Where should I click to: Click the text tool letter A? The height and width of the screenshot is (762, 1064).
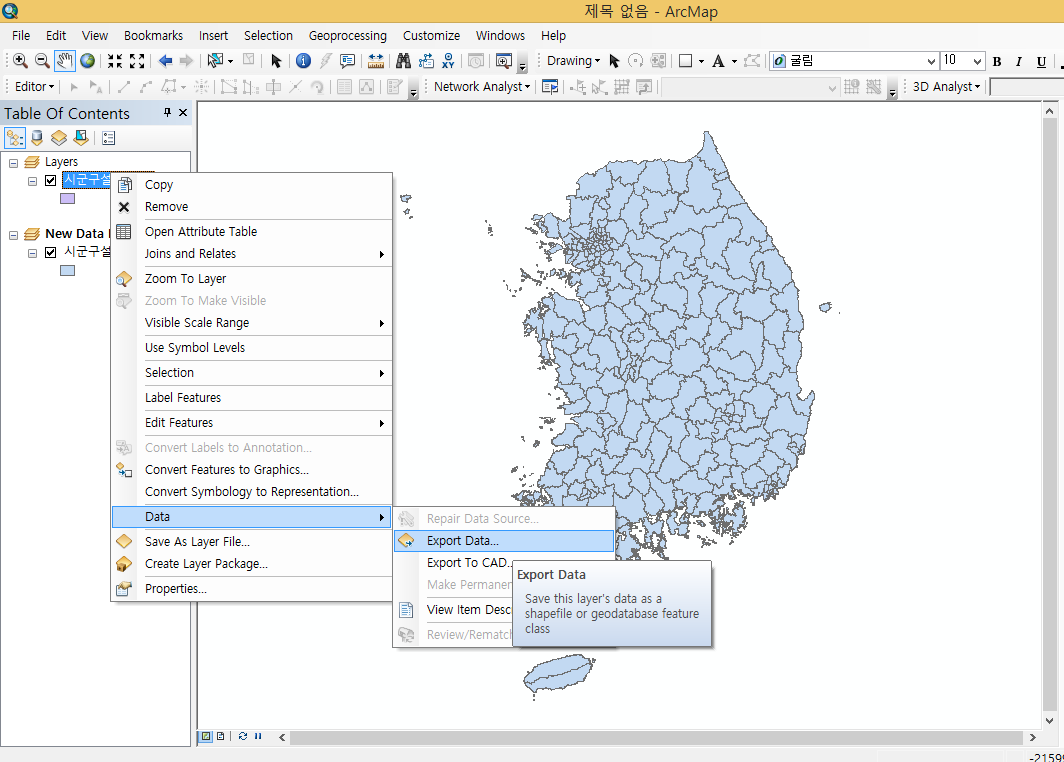(x=718, y=60)
